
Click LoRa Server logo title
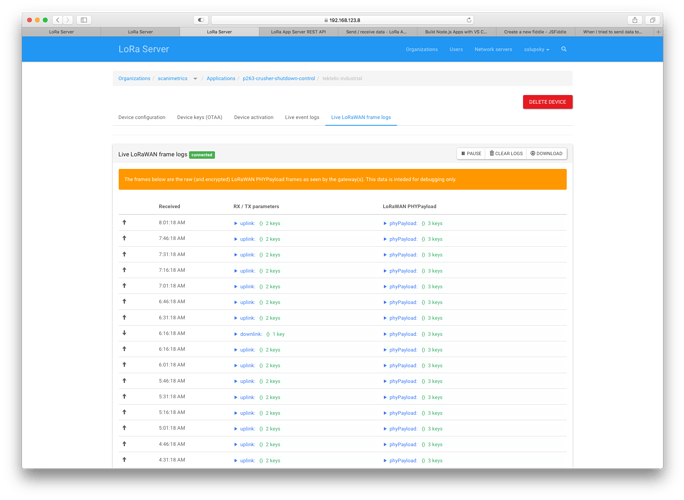coord(144,49)
